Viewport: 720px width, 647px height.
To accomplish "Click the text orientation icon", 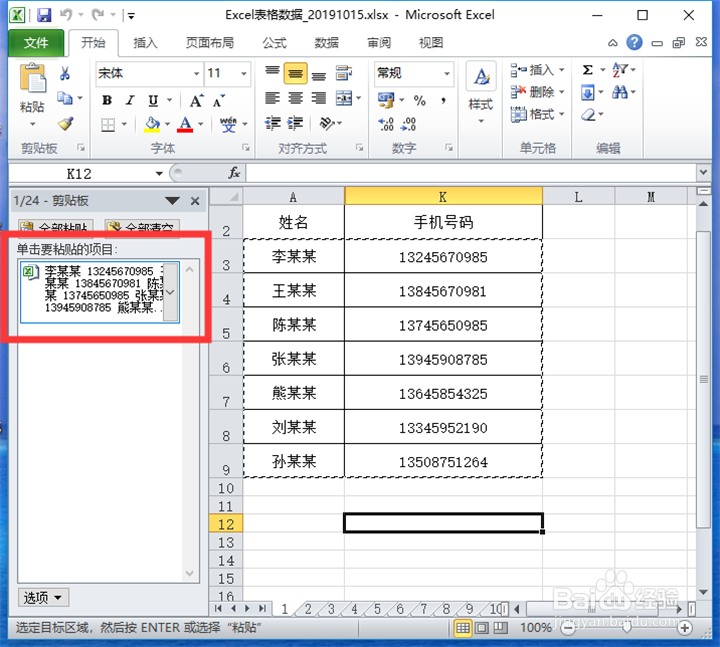I will pyautogui.click(x=327, y=123).
